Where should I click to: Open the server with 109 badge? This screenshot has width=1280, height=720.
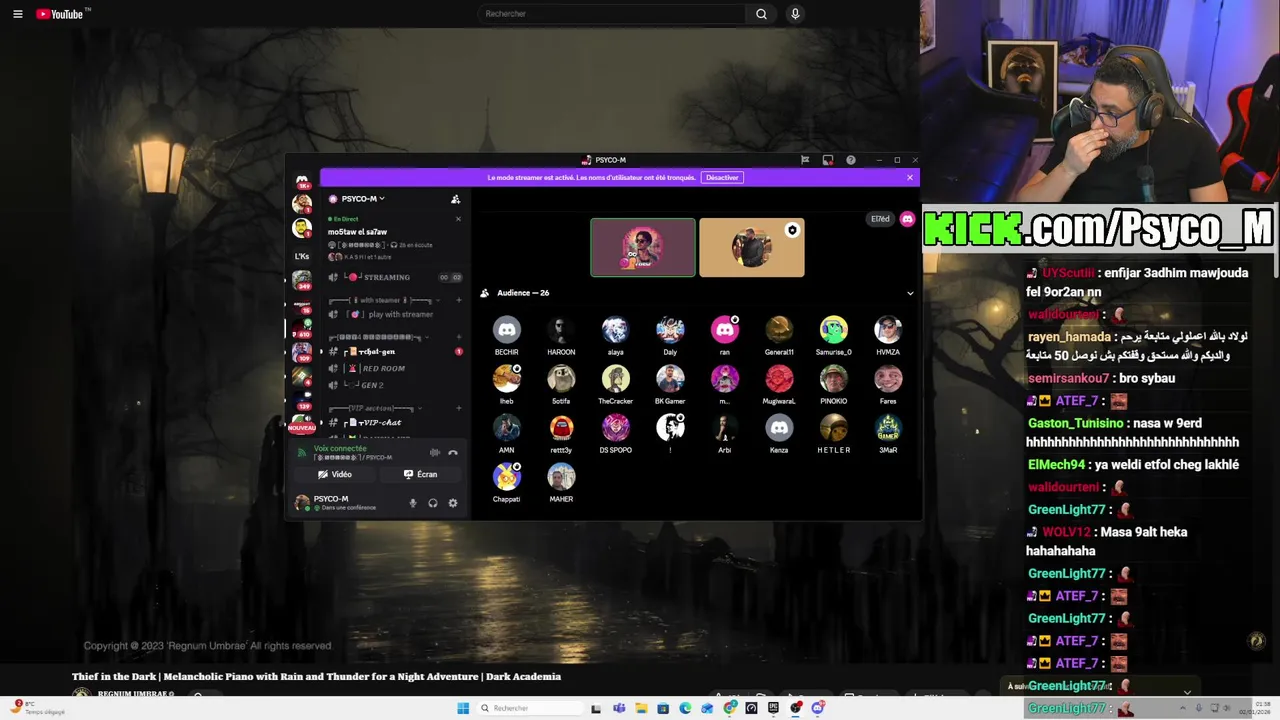(x=301, y=352)
